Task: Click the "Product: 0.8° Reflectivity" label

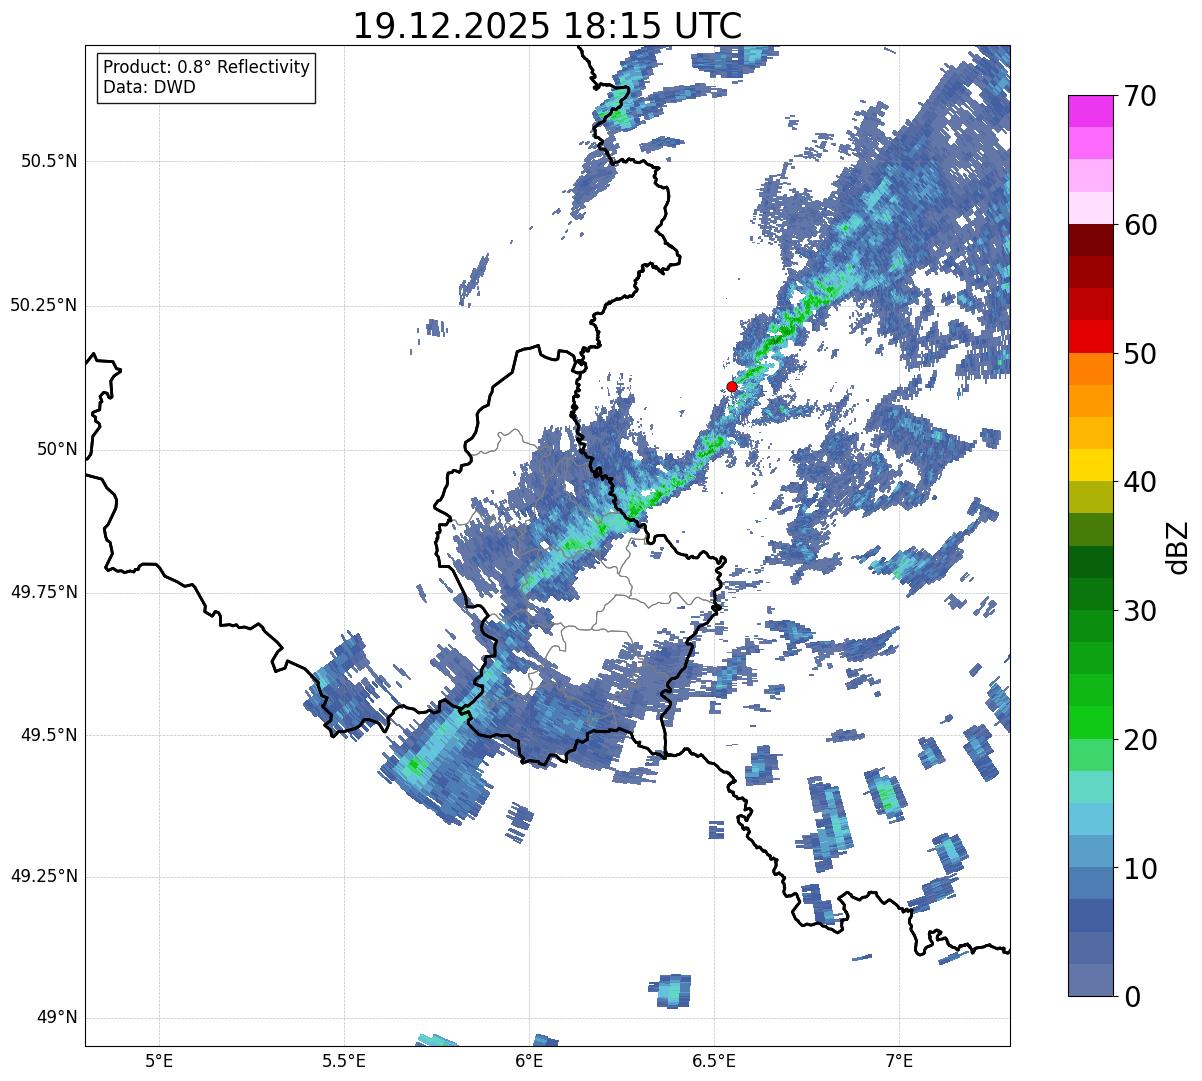Action: [207, 67]
